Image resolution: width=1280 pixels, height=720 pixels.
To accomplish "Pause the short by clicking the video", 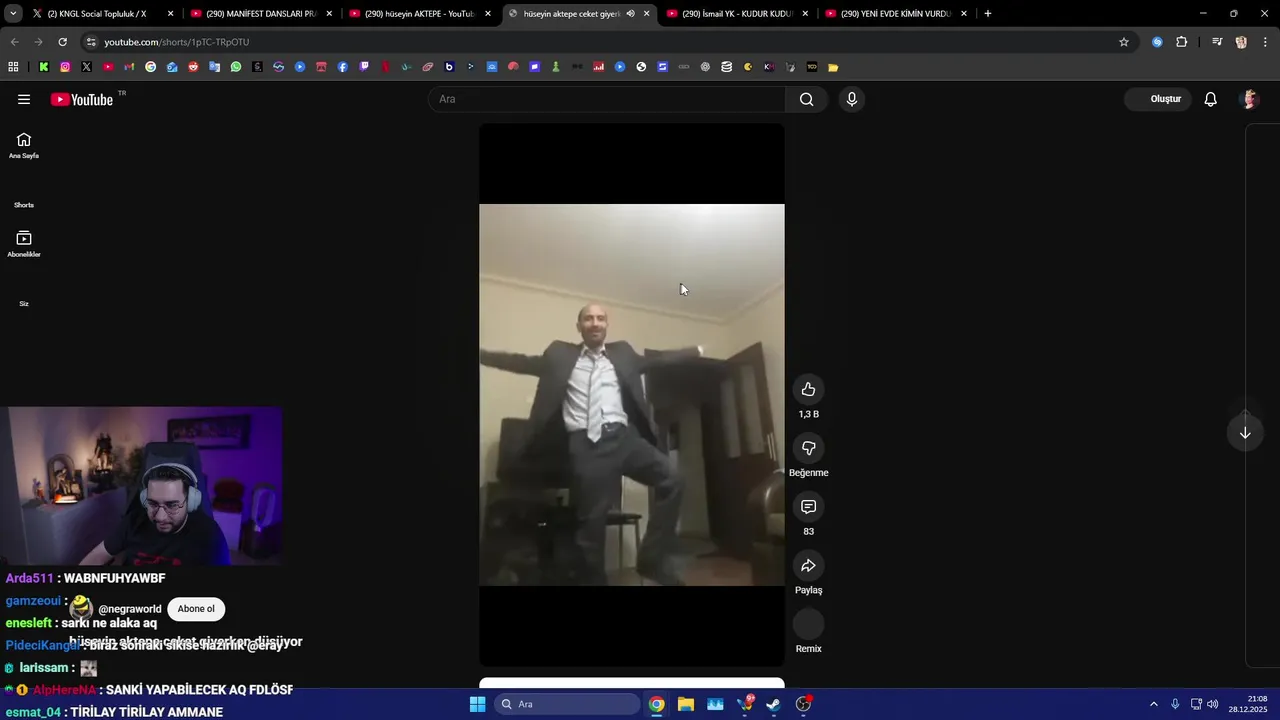I will (632, 395).
